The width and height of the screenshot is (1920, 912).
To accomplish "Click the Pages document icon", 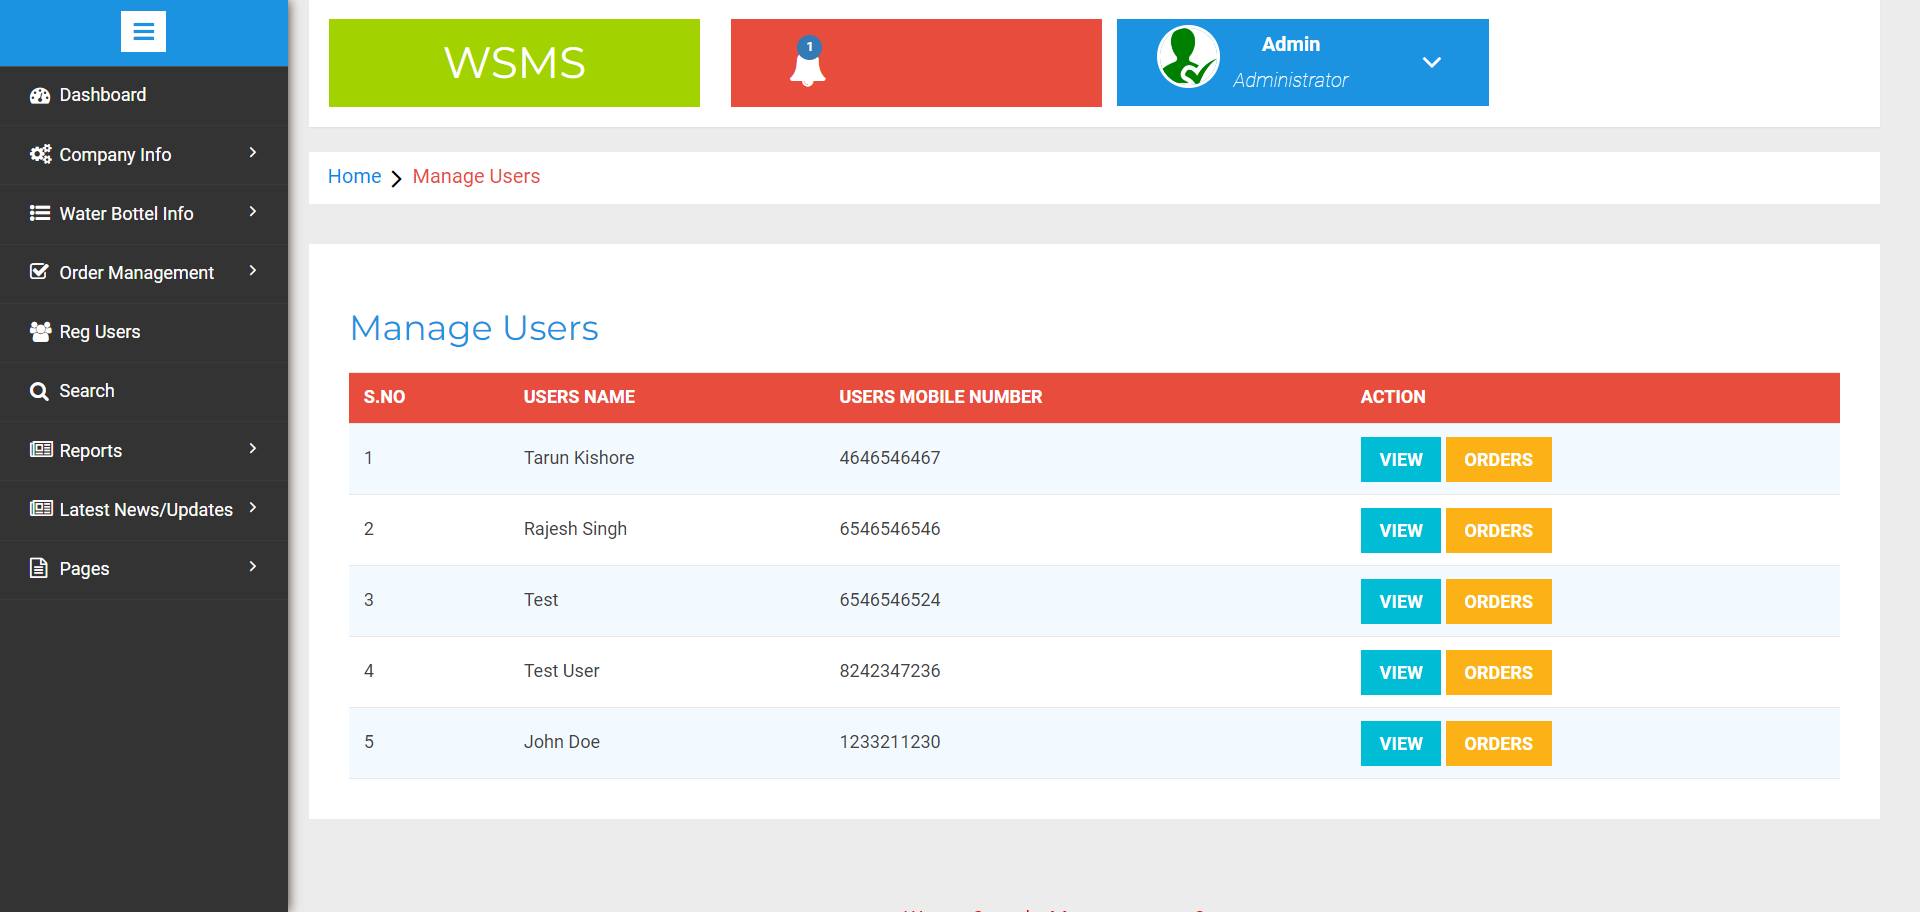I will [x=39, y=568].
